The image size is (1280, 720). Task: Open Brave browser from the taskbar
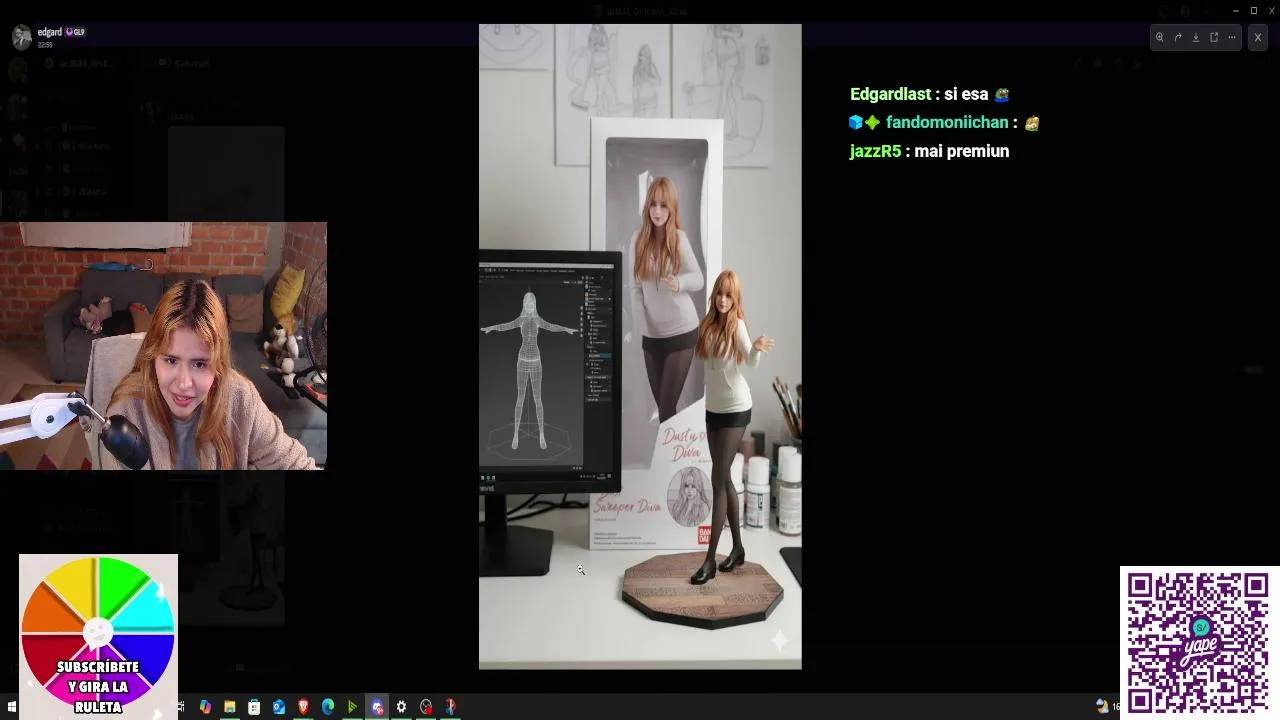tap(303, 707)
